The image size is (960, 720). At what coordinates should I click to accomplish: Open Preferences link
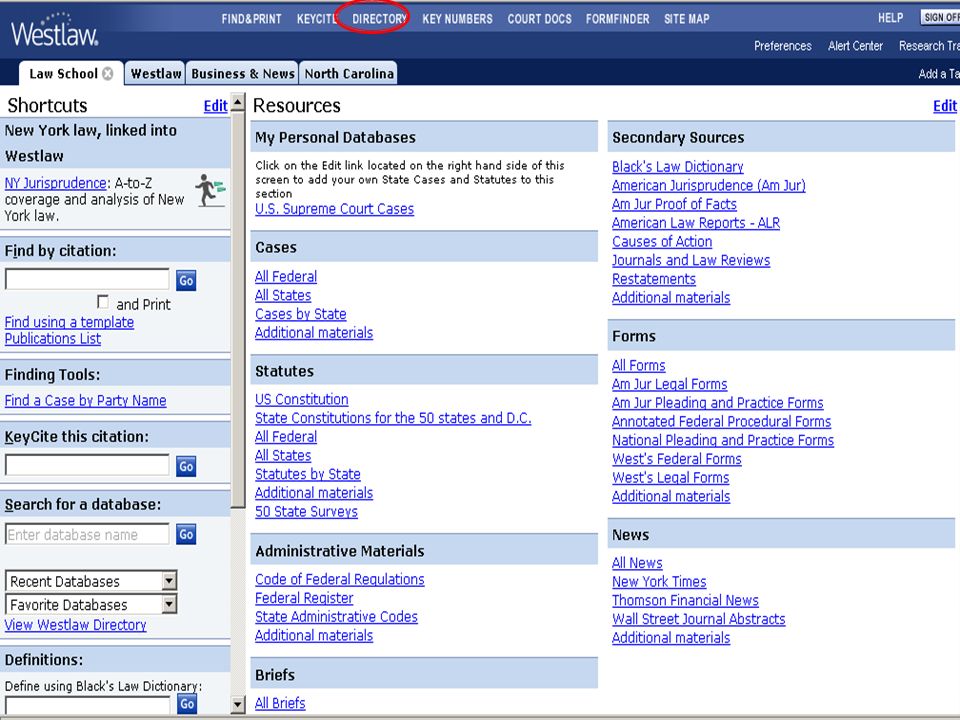[x=782, y=46]
